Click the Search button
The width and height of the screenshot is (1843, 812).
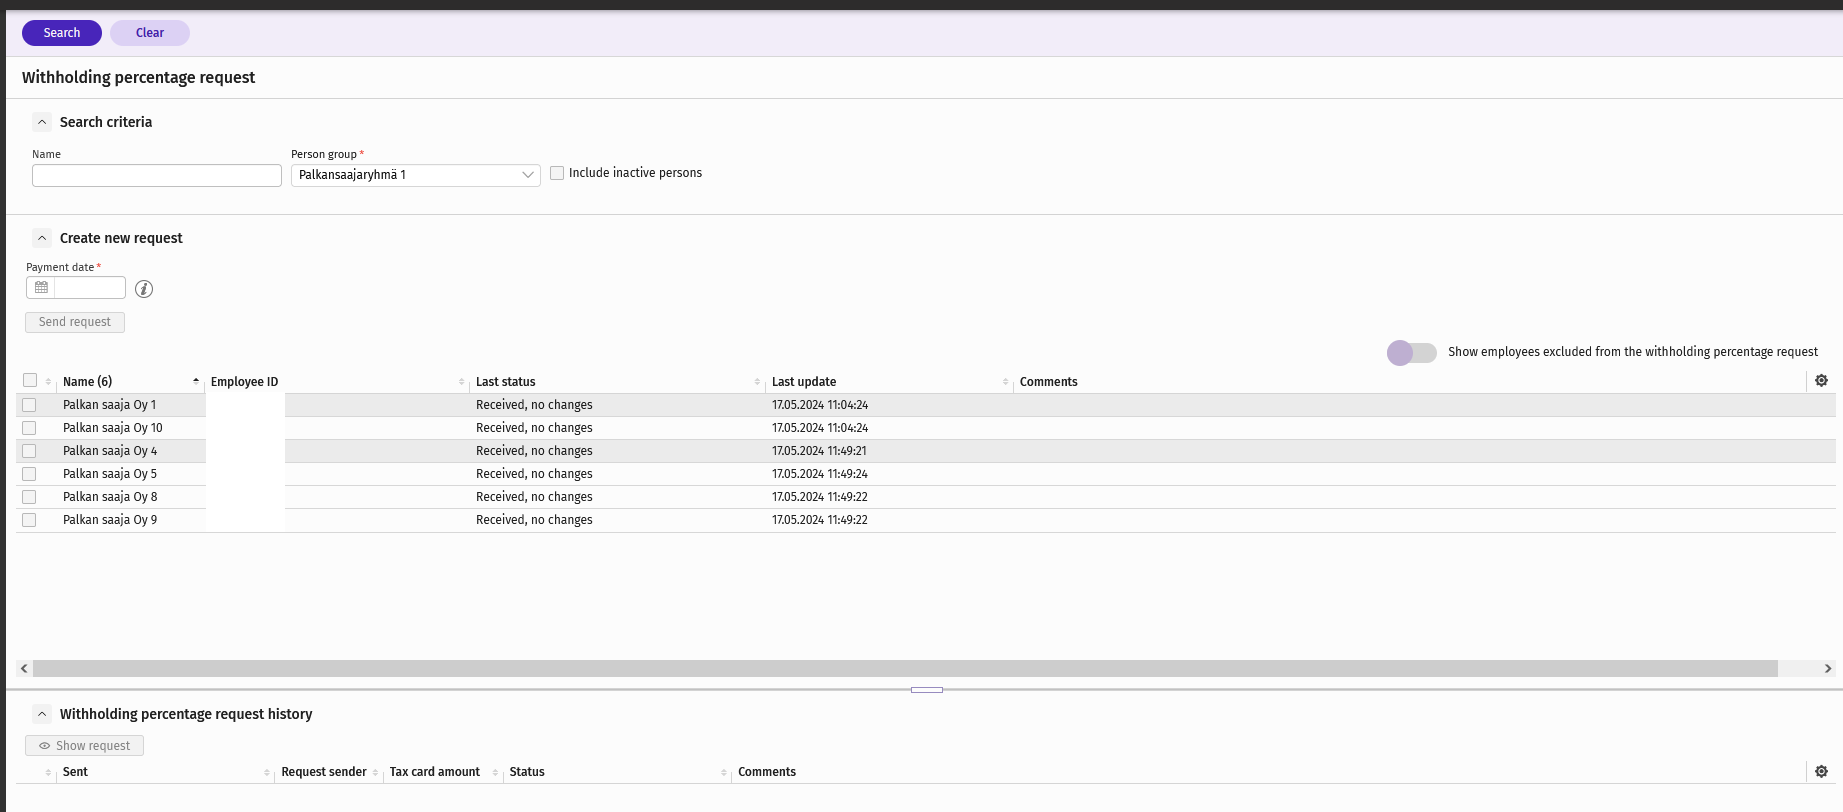(x=62, y=33)
